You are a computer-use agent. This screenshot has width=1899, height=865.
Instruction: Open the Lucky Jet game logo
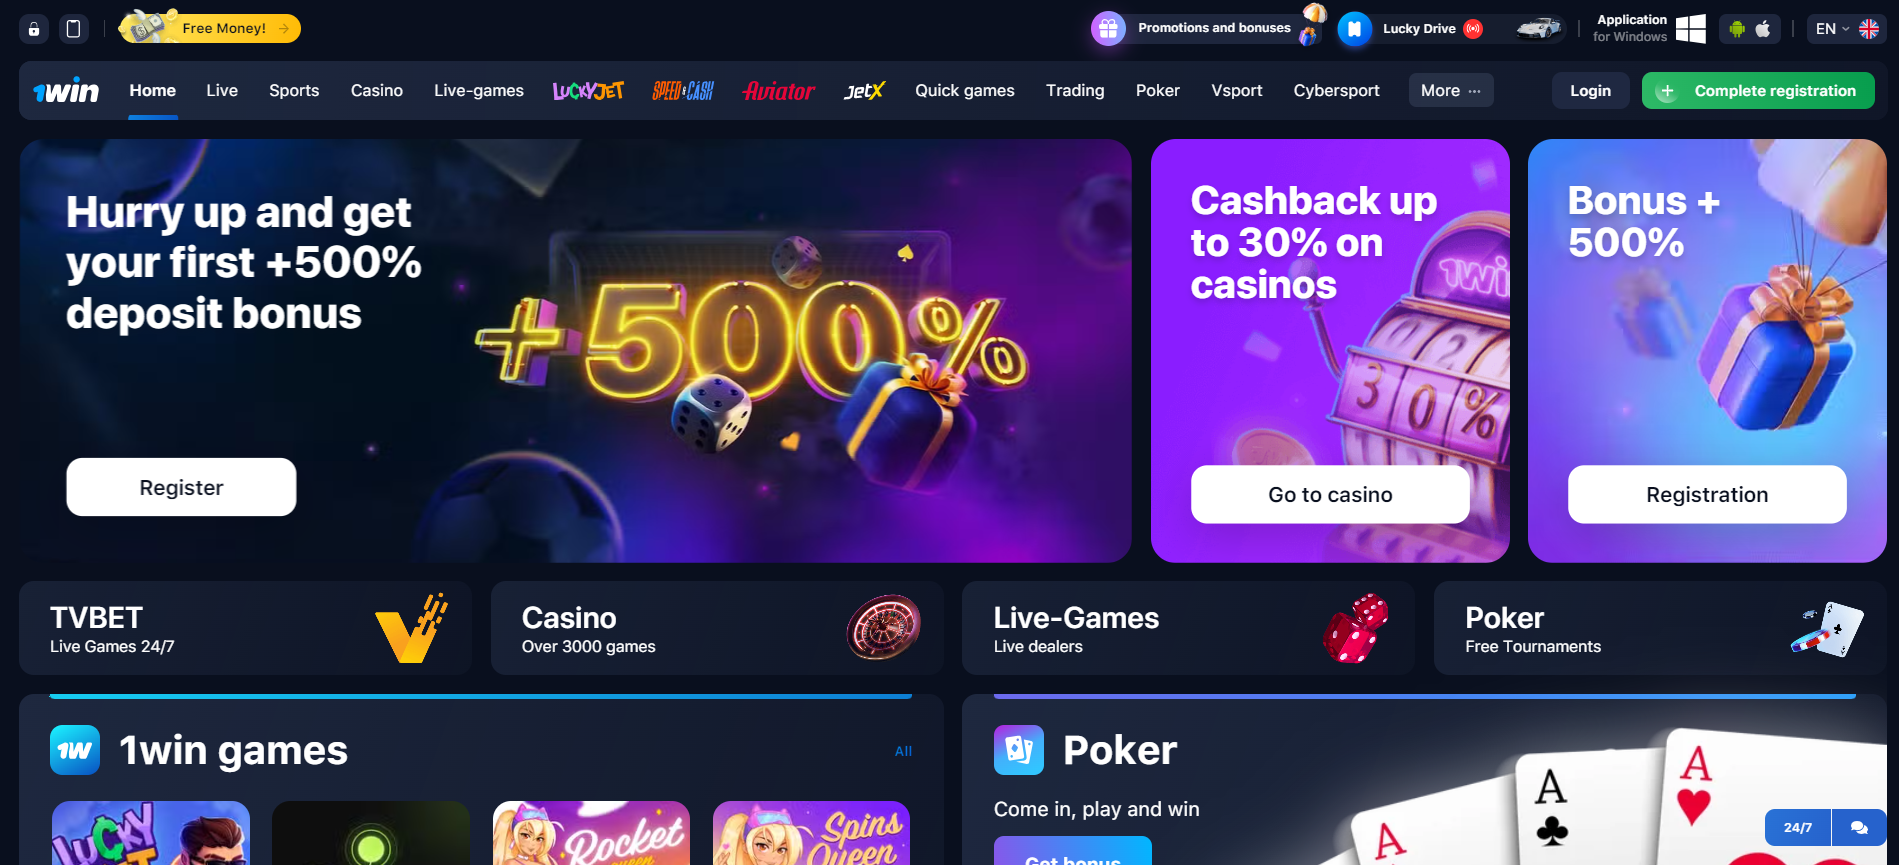[x=588, y=91]
